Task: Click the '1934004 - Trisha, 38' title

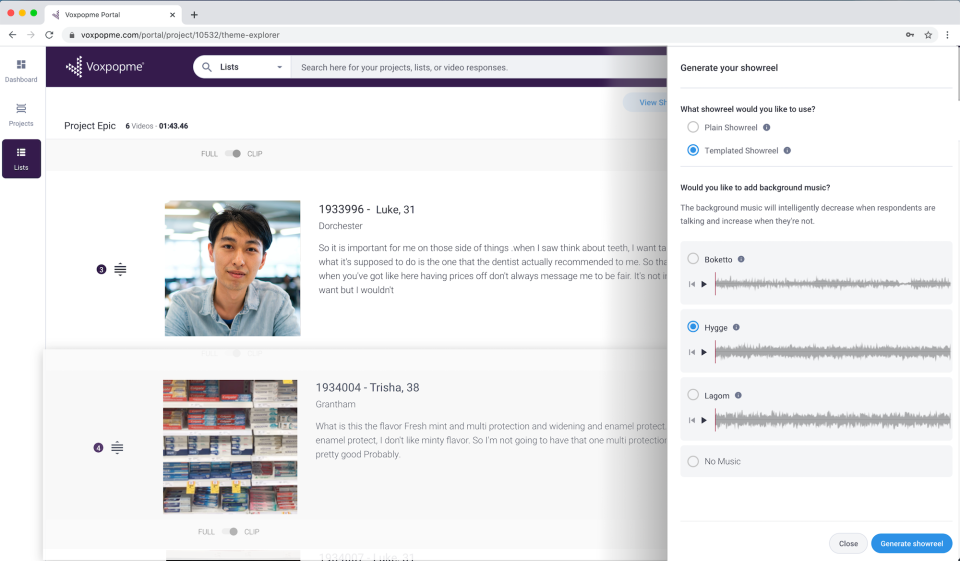Action: click(x=367, y=388)
